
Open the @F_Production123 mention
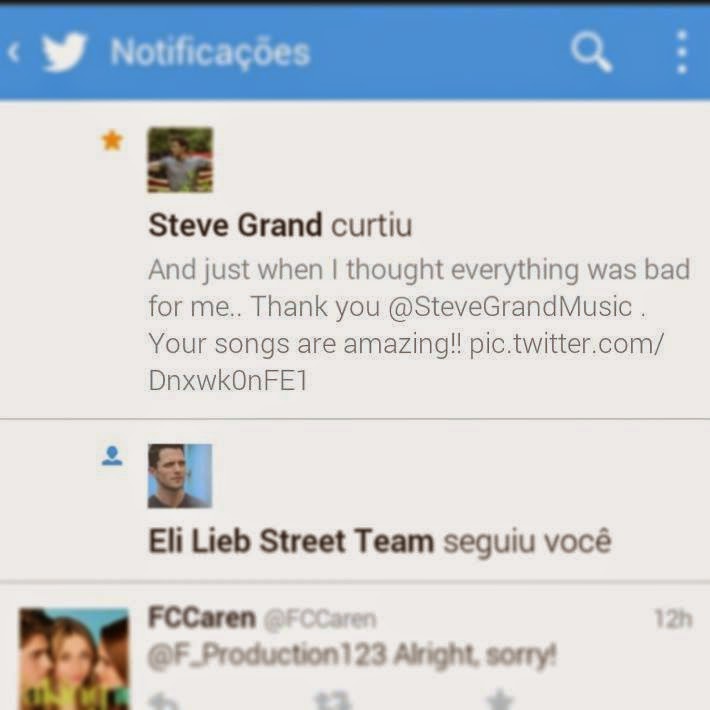point(267,655)
